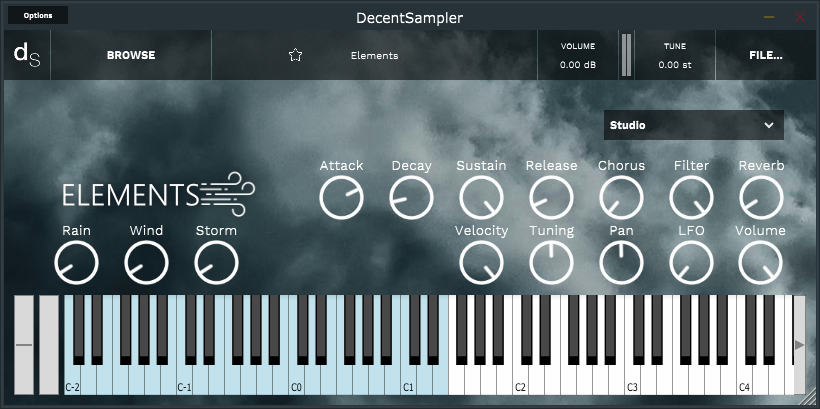Favorite the Elements preset with the star
This screenshot has width=820, height=409.
click(295, 55)
